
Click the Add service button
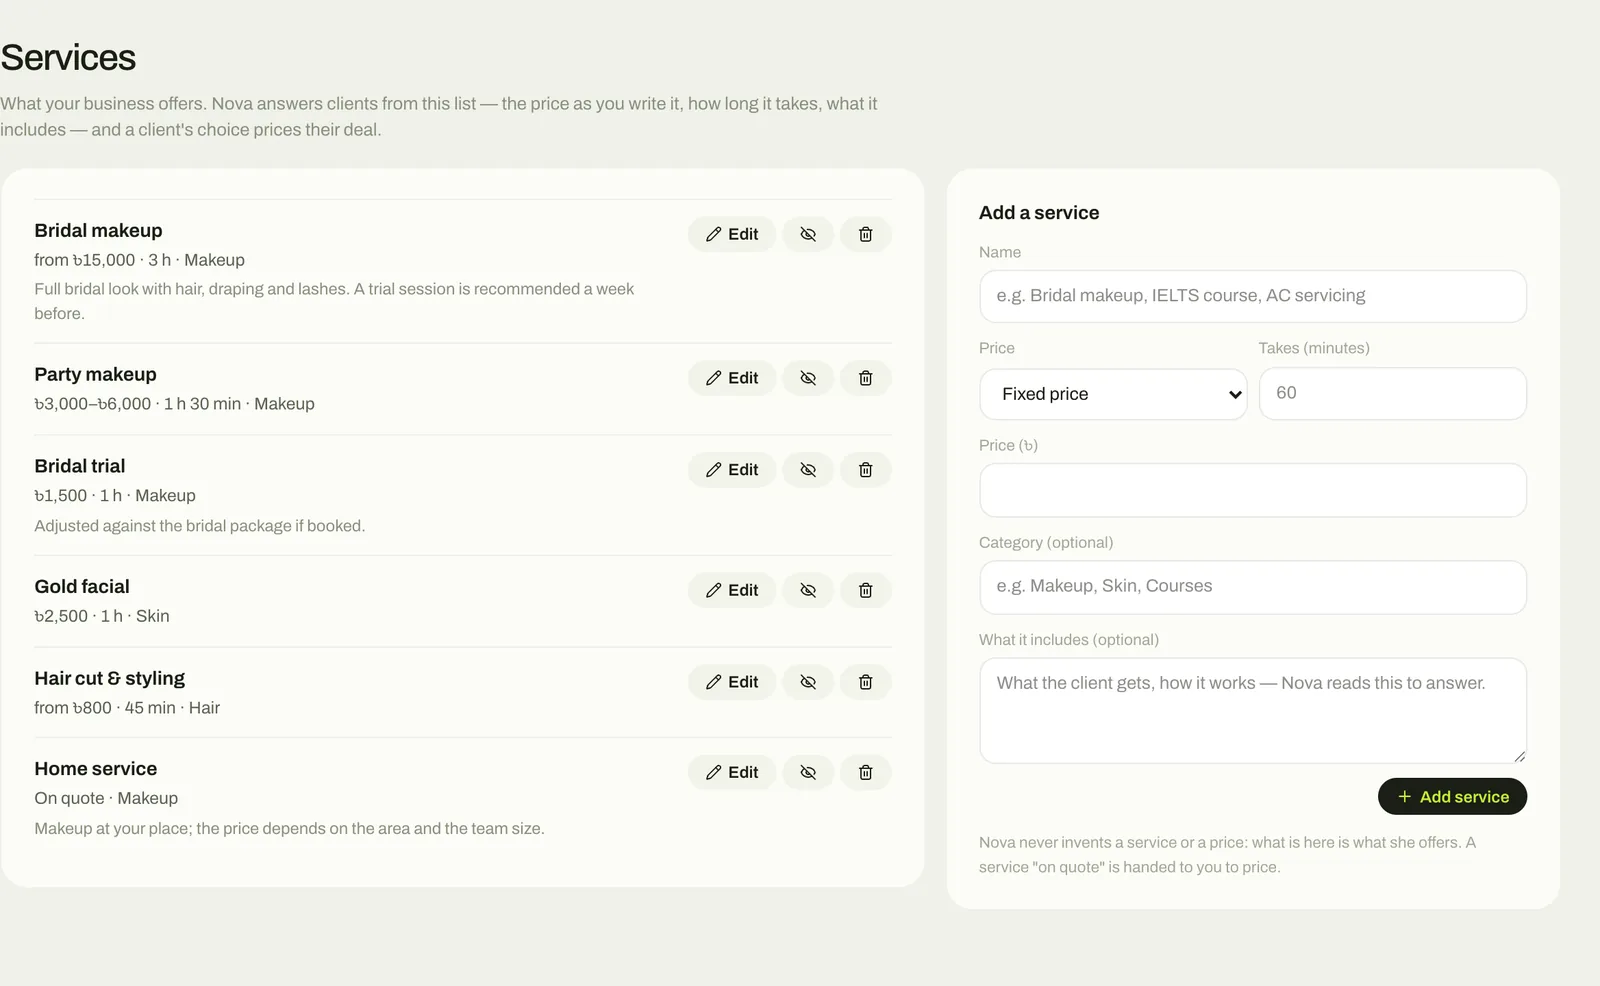point(1452,797)
